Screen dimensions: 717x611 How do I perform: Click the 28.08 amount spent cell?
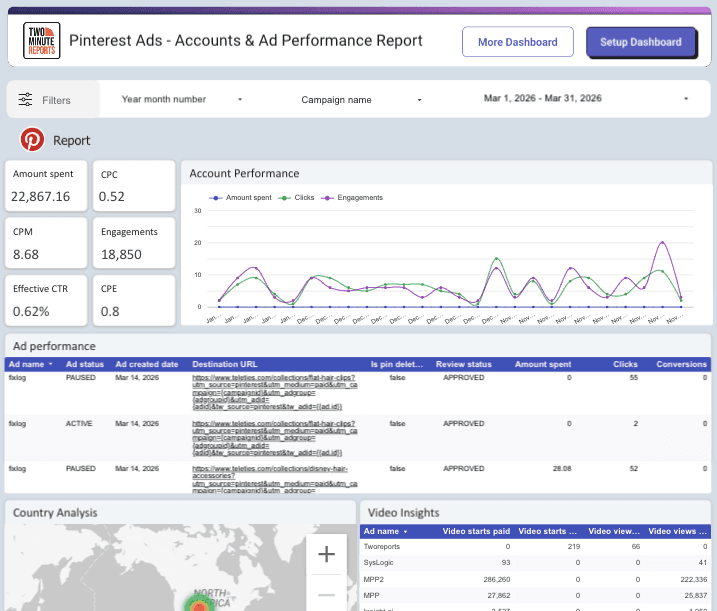click(x=562, y=468)
